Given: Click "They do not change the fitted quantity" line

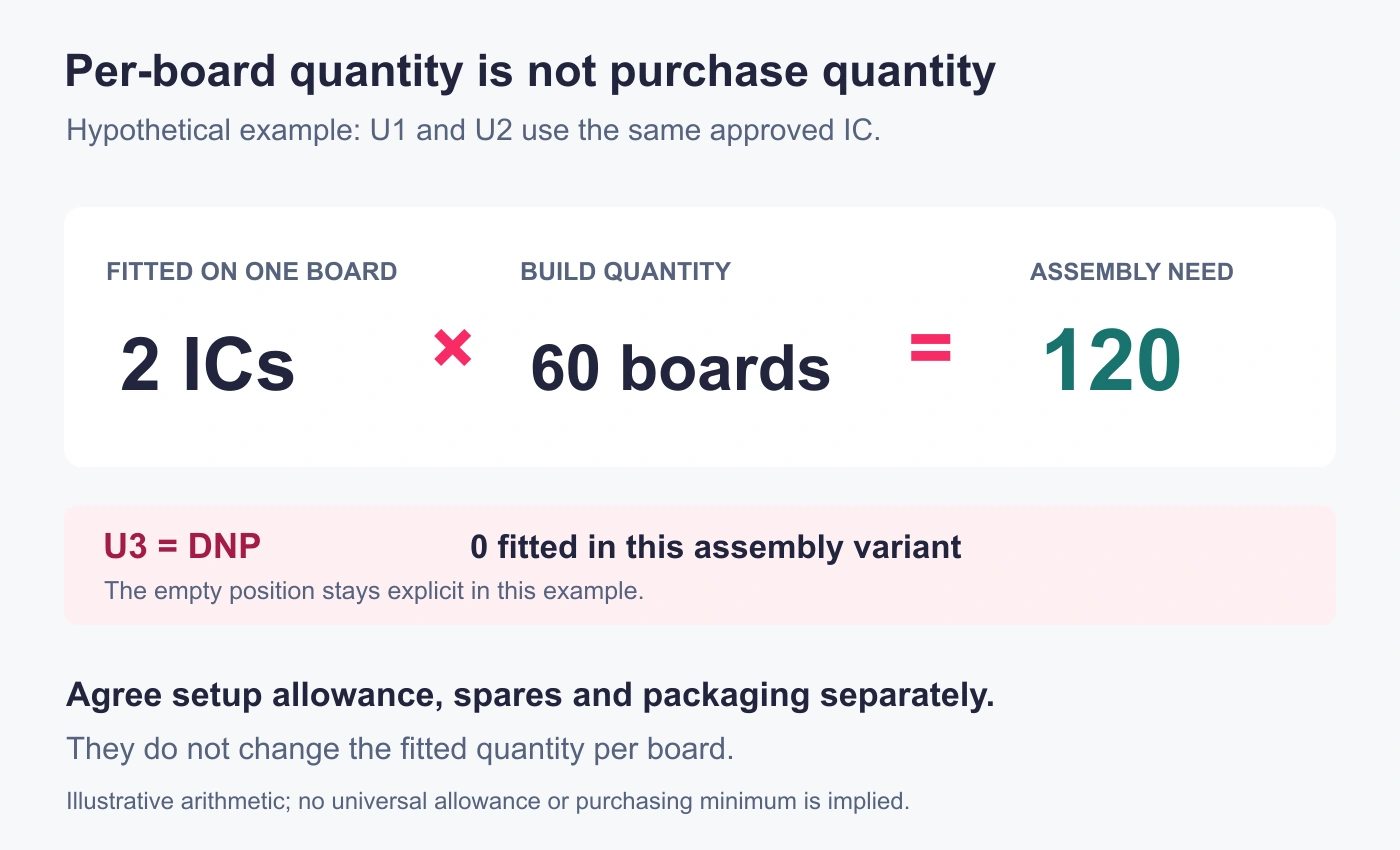Looking at the screenshot, I should pyautogui.click(x=400, y=749).
